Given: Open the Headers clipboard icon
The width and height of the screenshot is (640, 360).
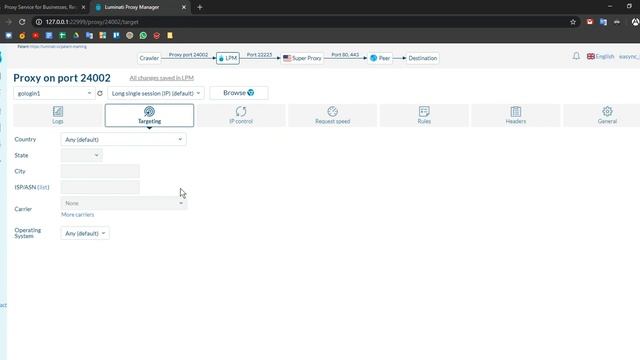Looking at the screenshot, I should click(516, 111).
